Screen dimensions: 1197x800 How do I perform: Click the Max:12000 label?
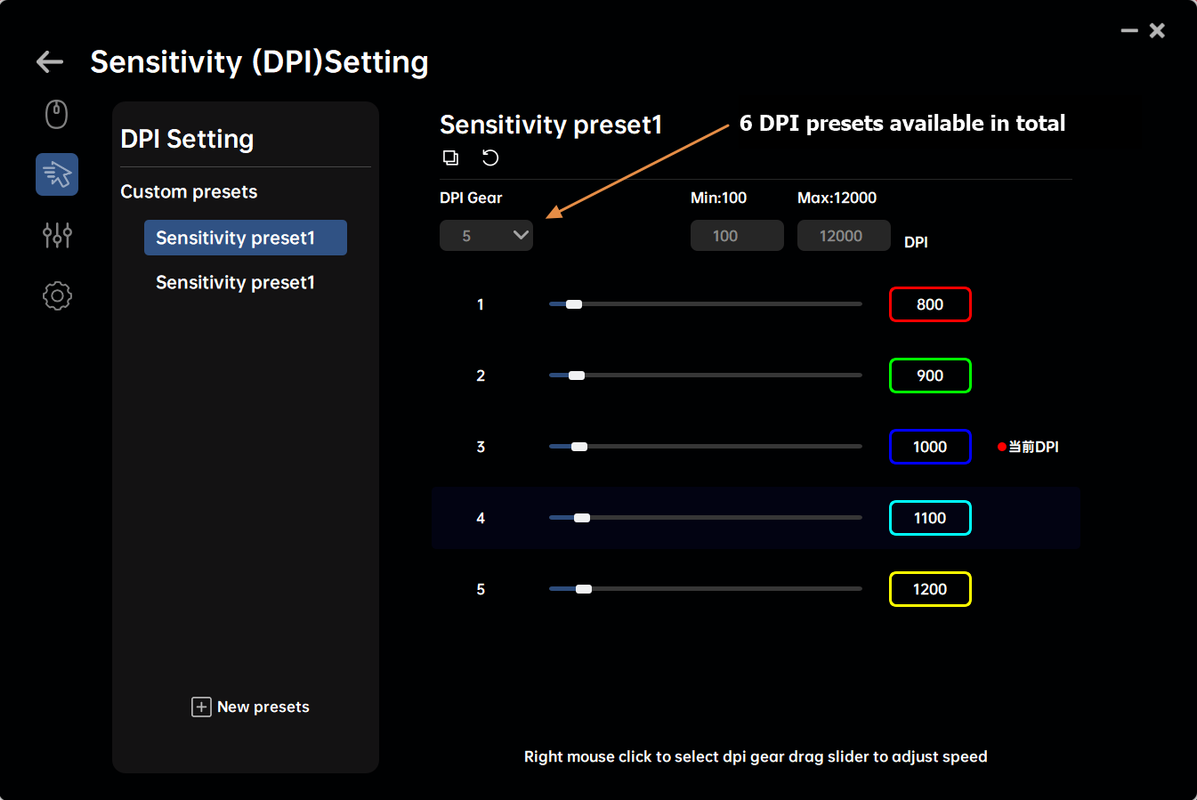(x=837, y=198)
